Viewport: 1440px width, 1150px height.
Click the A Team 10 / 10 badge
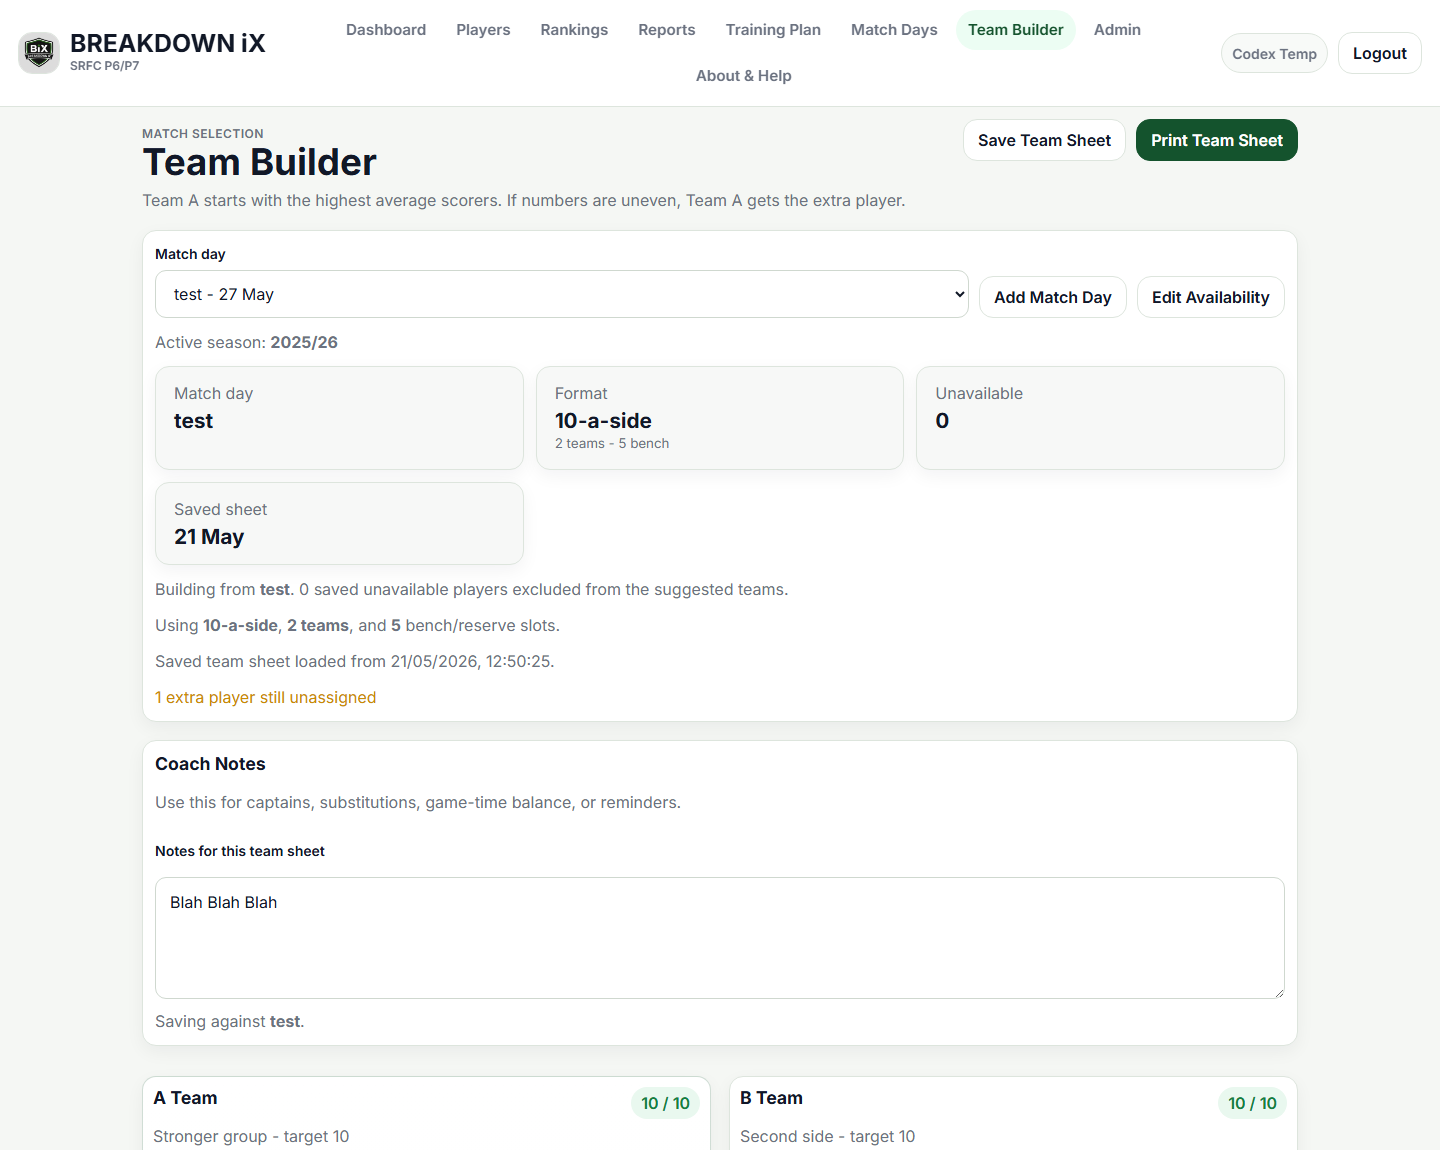(665, 1103)
